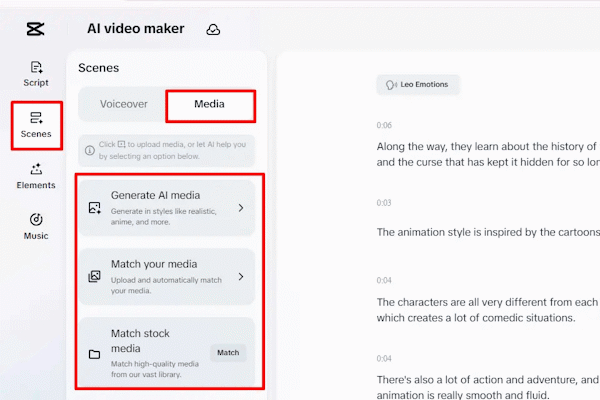The image size is (600, 400).
Task: Click script text 'The characters are all very different'
Action: click(x=488, y=310)
